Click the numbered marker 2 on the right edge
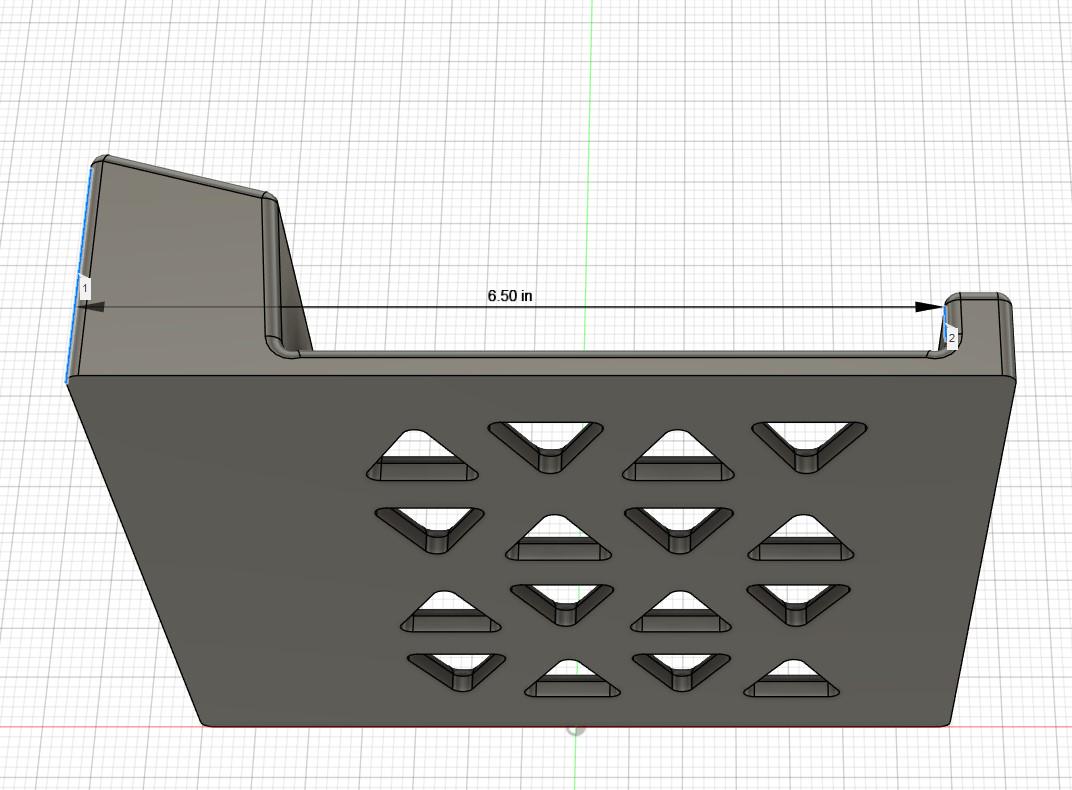 pos(950,337)
